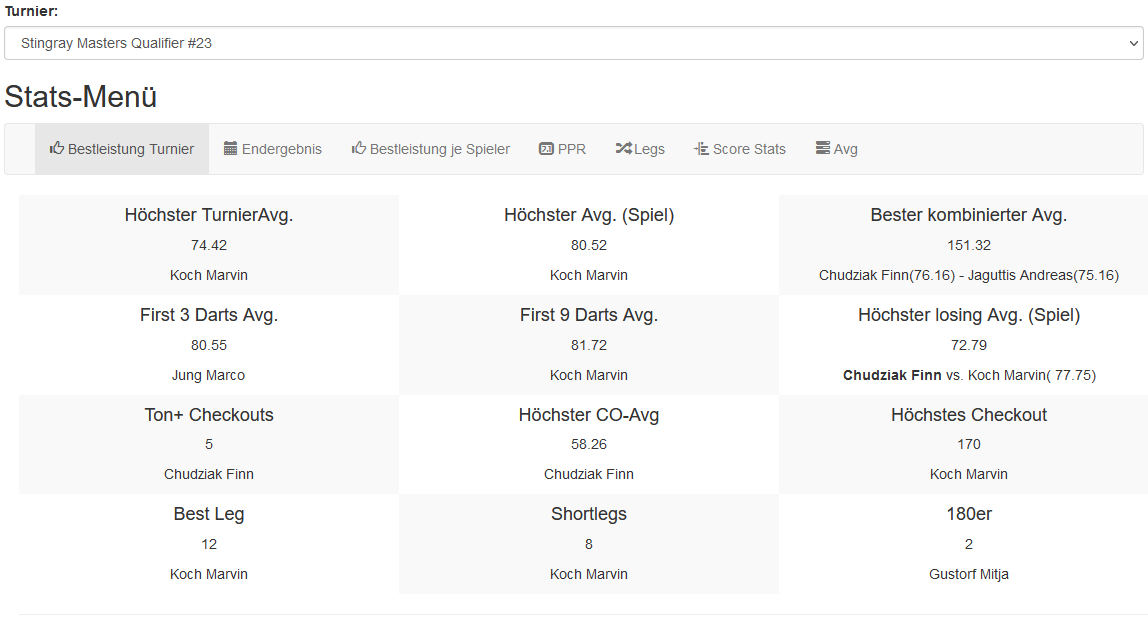Image resolution: width=1148 pixels, height=617 pixels.
Task: Click Jung Marco under First 3 Darts Avg.
Action: (208, 375)
